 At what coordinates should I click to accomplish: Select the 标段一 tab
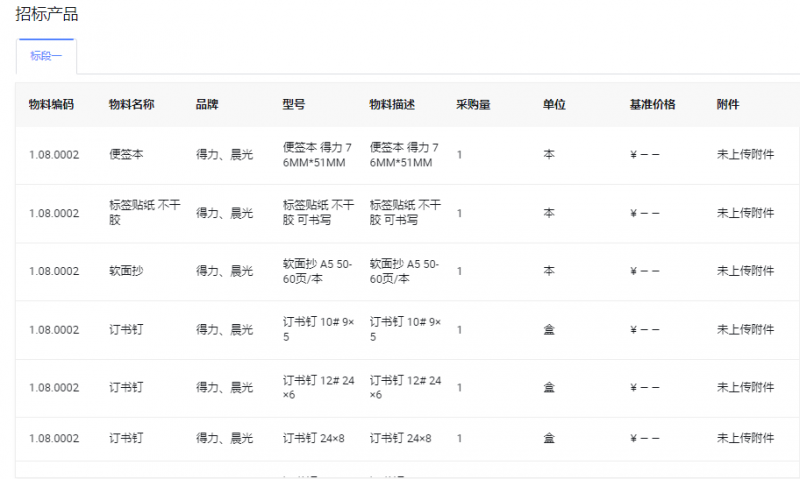click(46, 56)
